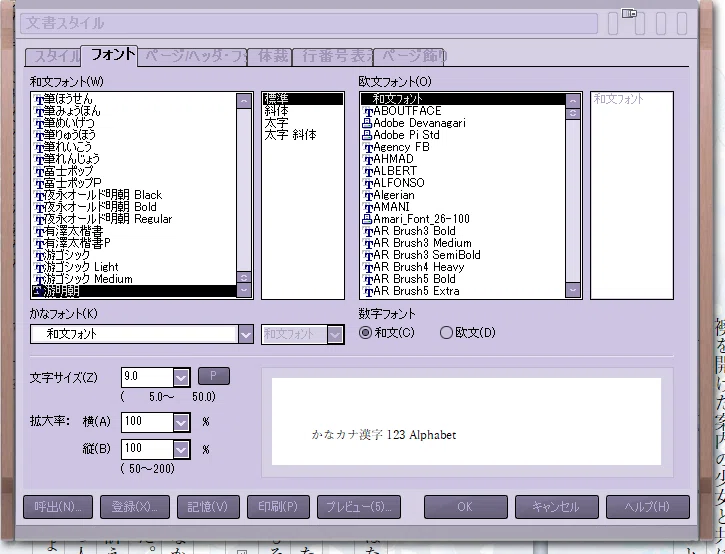The height and width of the screenshot is (554, 725).
Task: Select AR Brush5 Extra font
Action: 463,291
